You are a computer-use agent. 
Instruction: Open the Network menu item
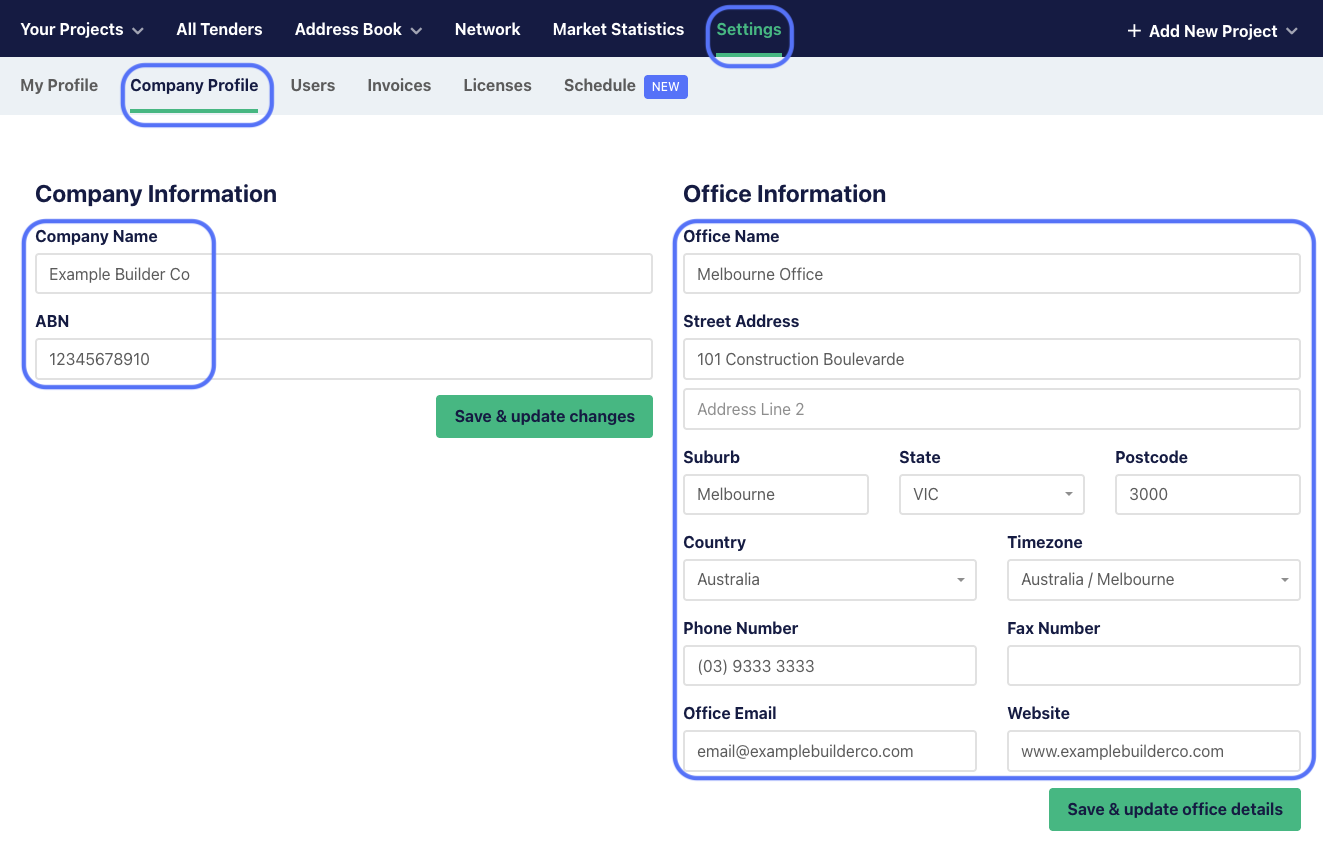click(487, 30)
